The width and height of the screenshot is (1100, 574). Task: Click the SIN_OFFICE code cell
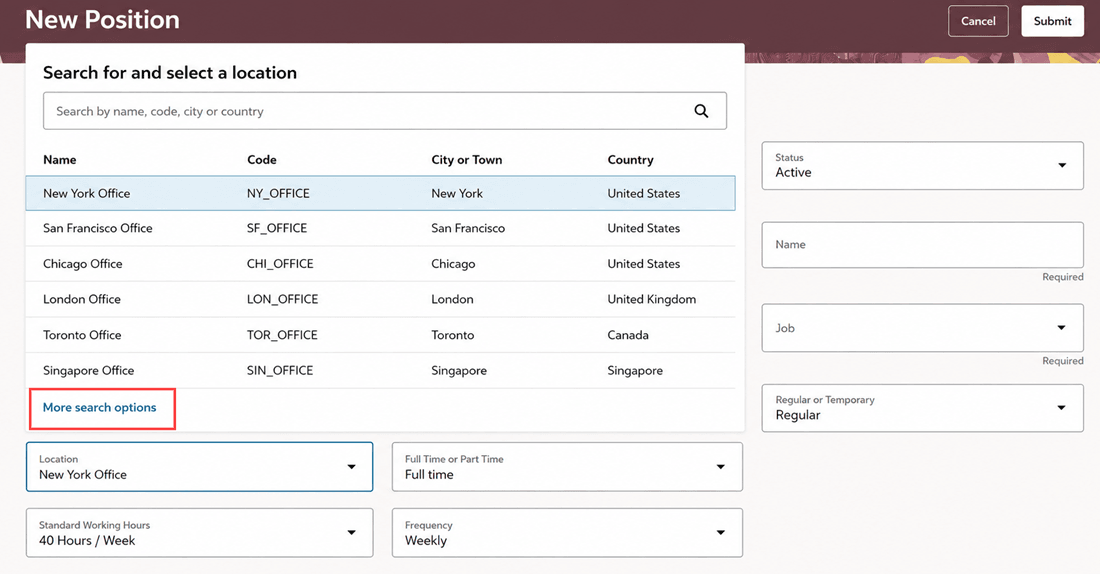(x=279, y=371)
